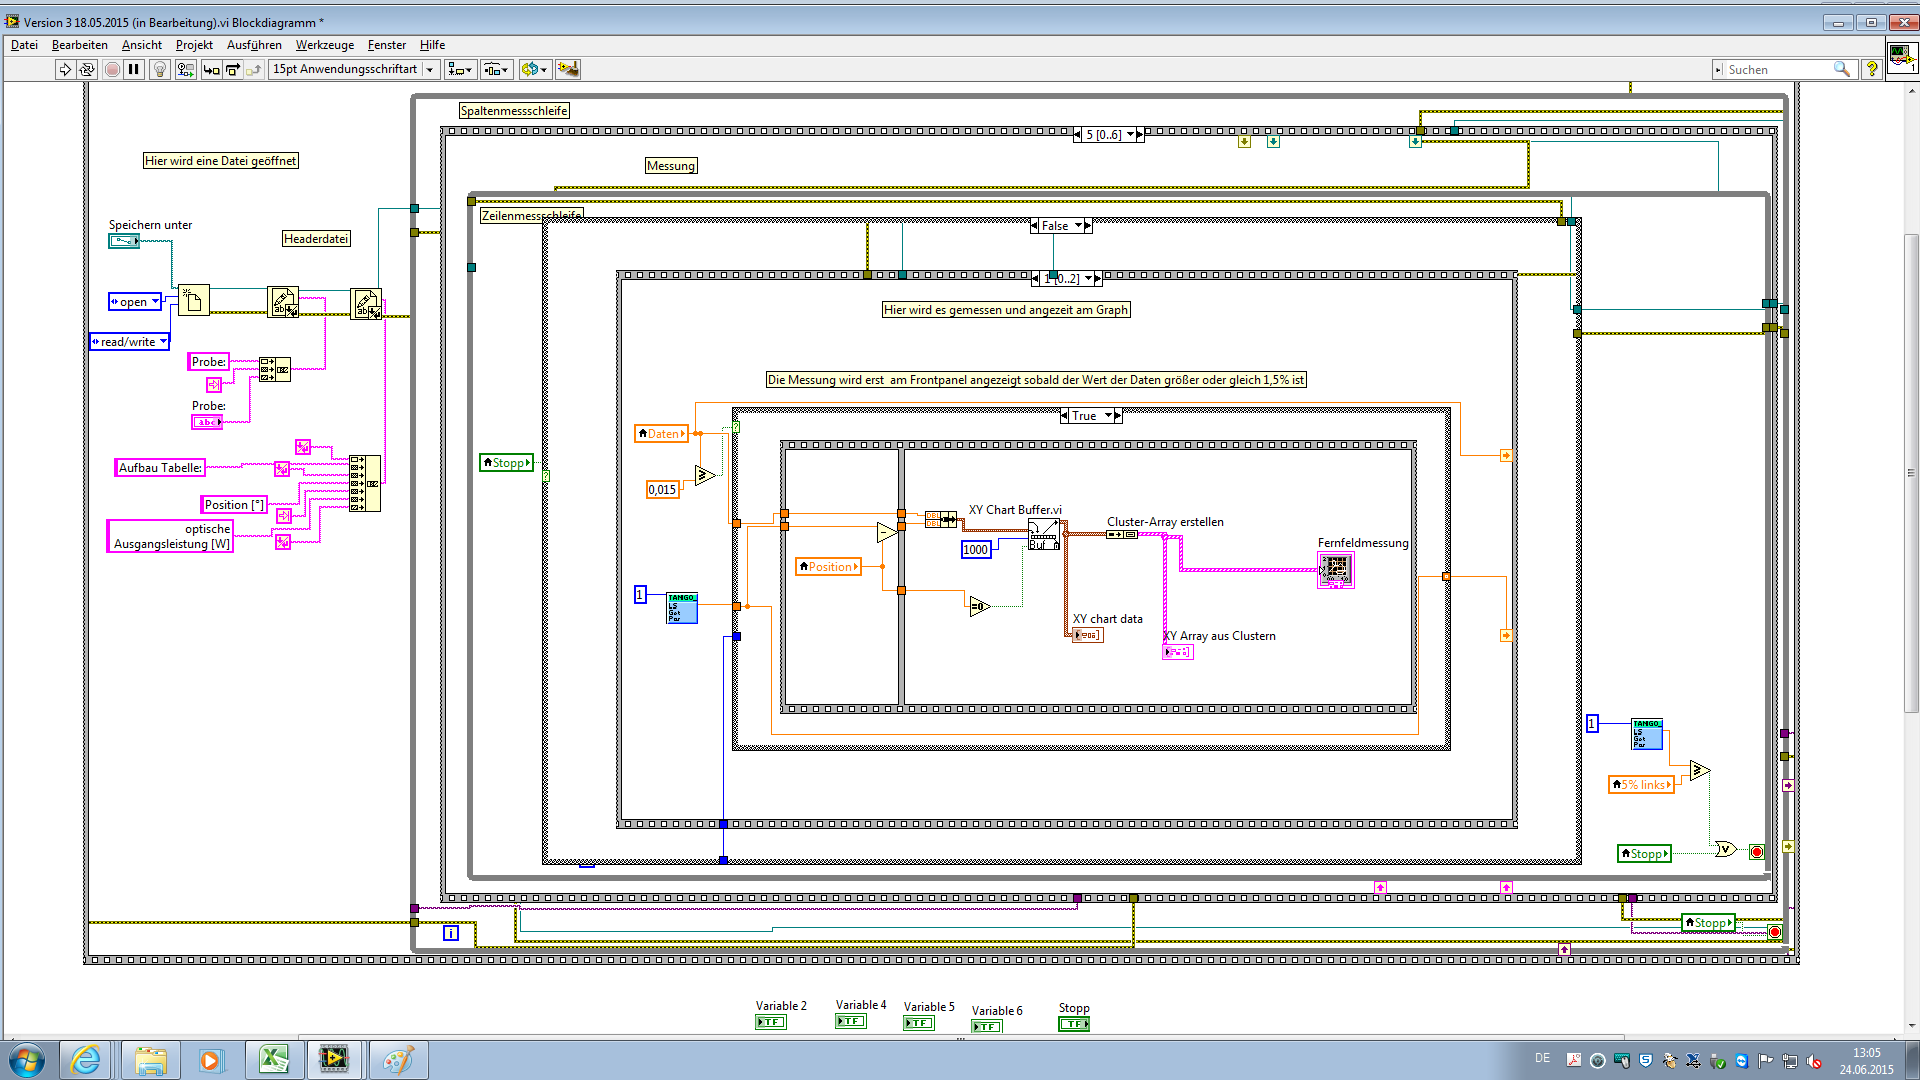This screenshot has width=1920, height=1080.
Task: Toggle highlight execution light bulb
Action: (x=159, y=69)
